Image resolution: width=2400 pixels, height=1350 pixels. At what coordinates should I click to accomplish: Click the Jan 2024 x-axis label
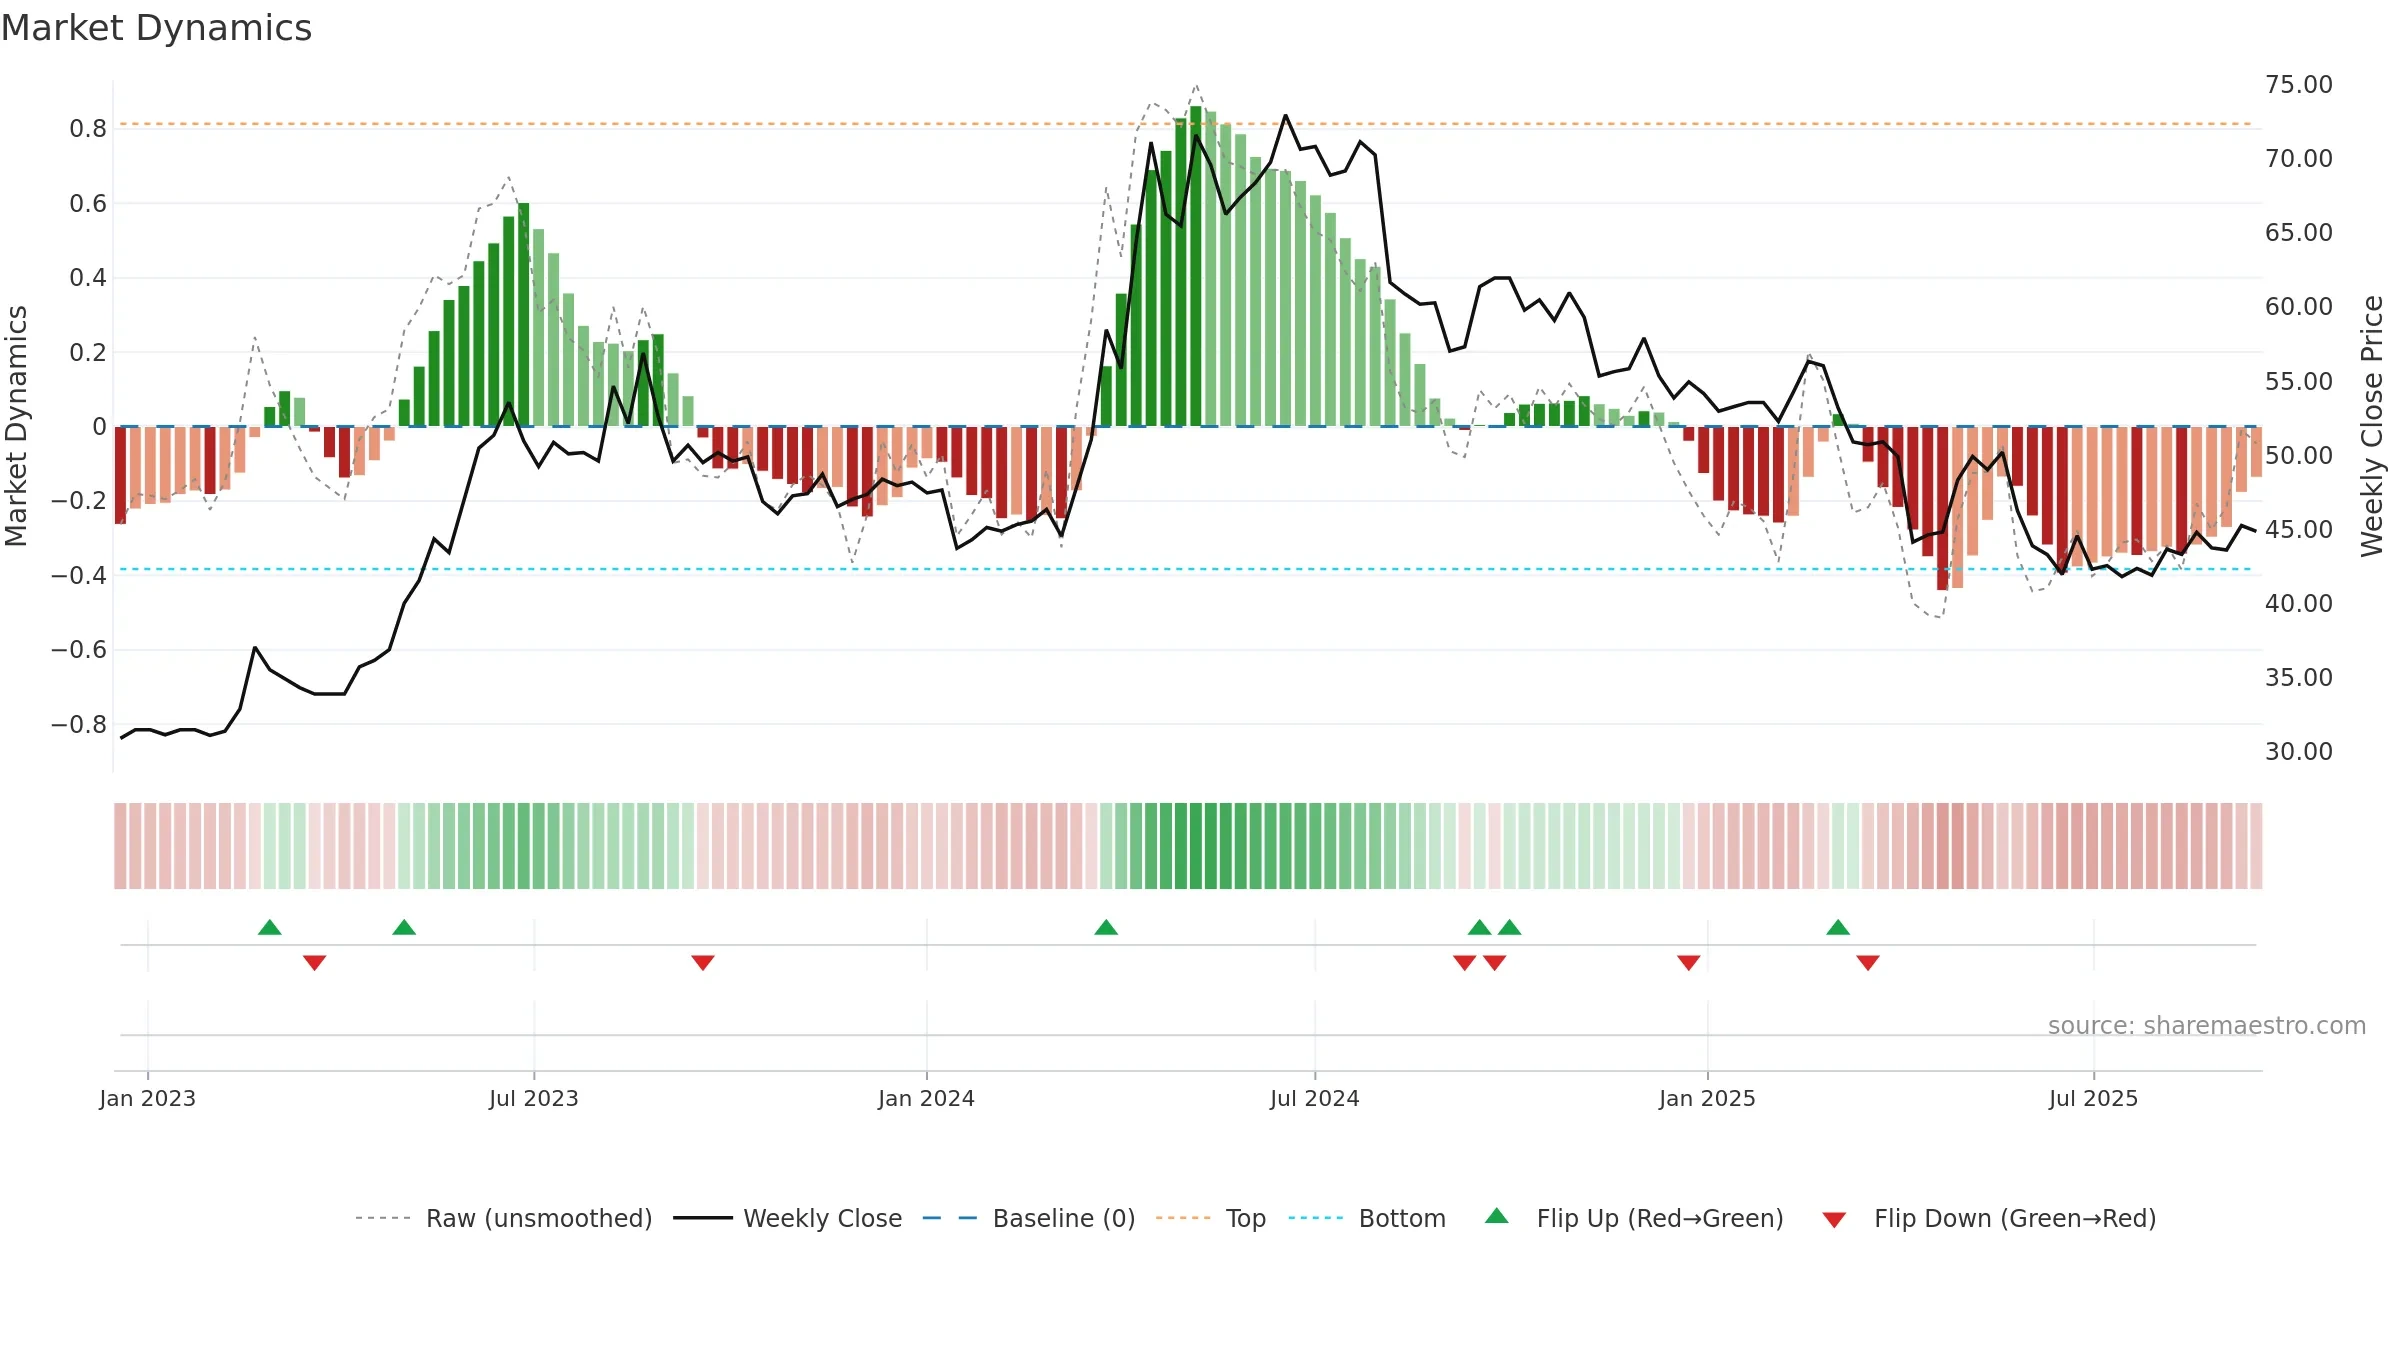926,1098
